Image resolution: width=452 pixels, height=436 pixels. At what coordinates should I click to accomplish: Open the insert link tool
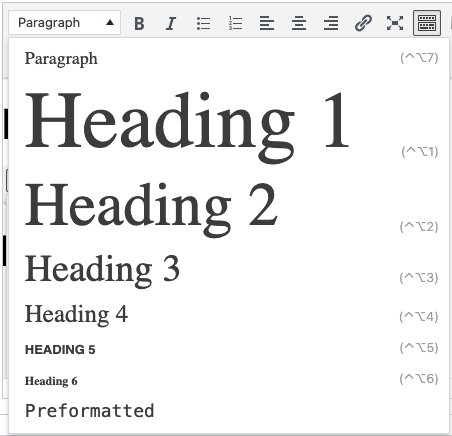[363, 23]
